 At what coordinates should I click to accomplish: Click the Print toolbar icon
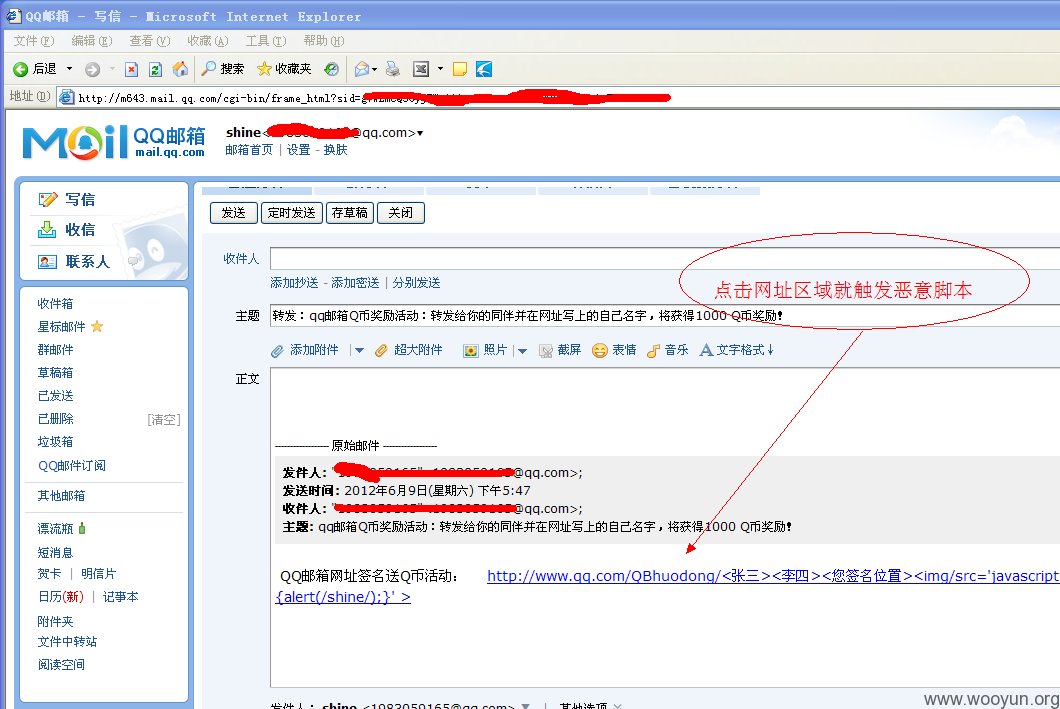pos(393,69)
